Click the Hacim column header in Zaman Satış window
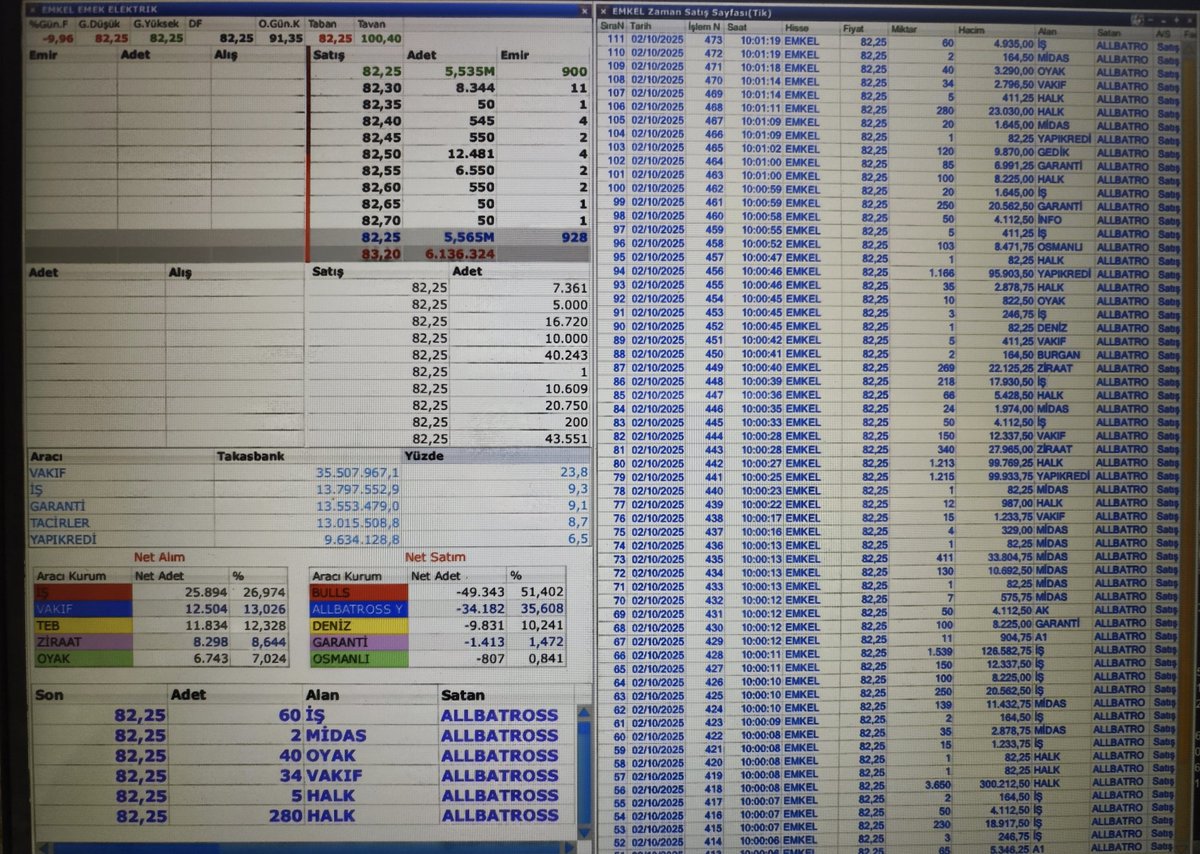Image resolution: width=1200 pixels, height=854 pixels. click(972, 29)
